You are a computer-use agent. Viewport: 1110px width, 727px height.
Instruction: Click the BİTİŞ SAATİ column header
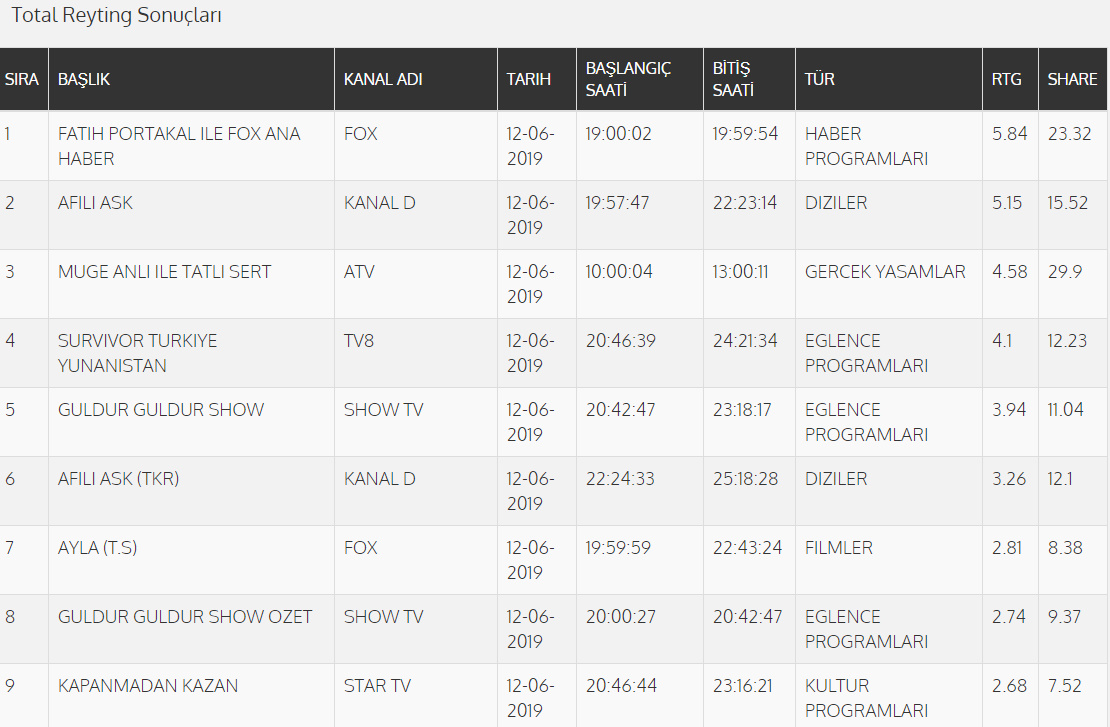click(733, 79)
